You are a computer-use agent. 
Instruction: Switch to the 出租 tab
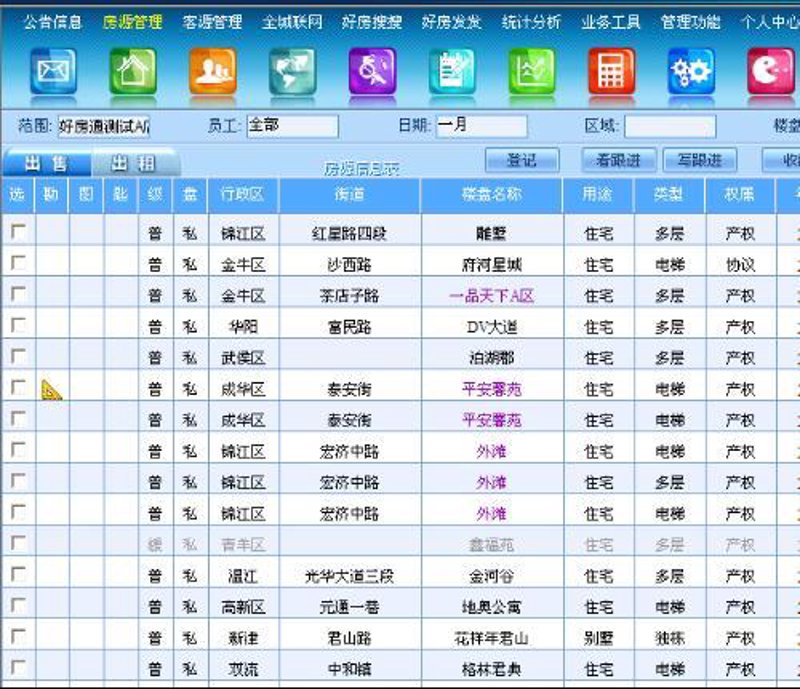(134, 163)
